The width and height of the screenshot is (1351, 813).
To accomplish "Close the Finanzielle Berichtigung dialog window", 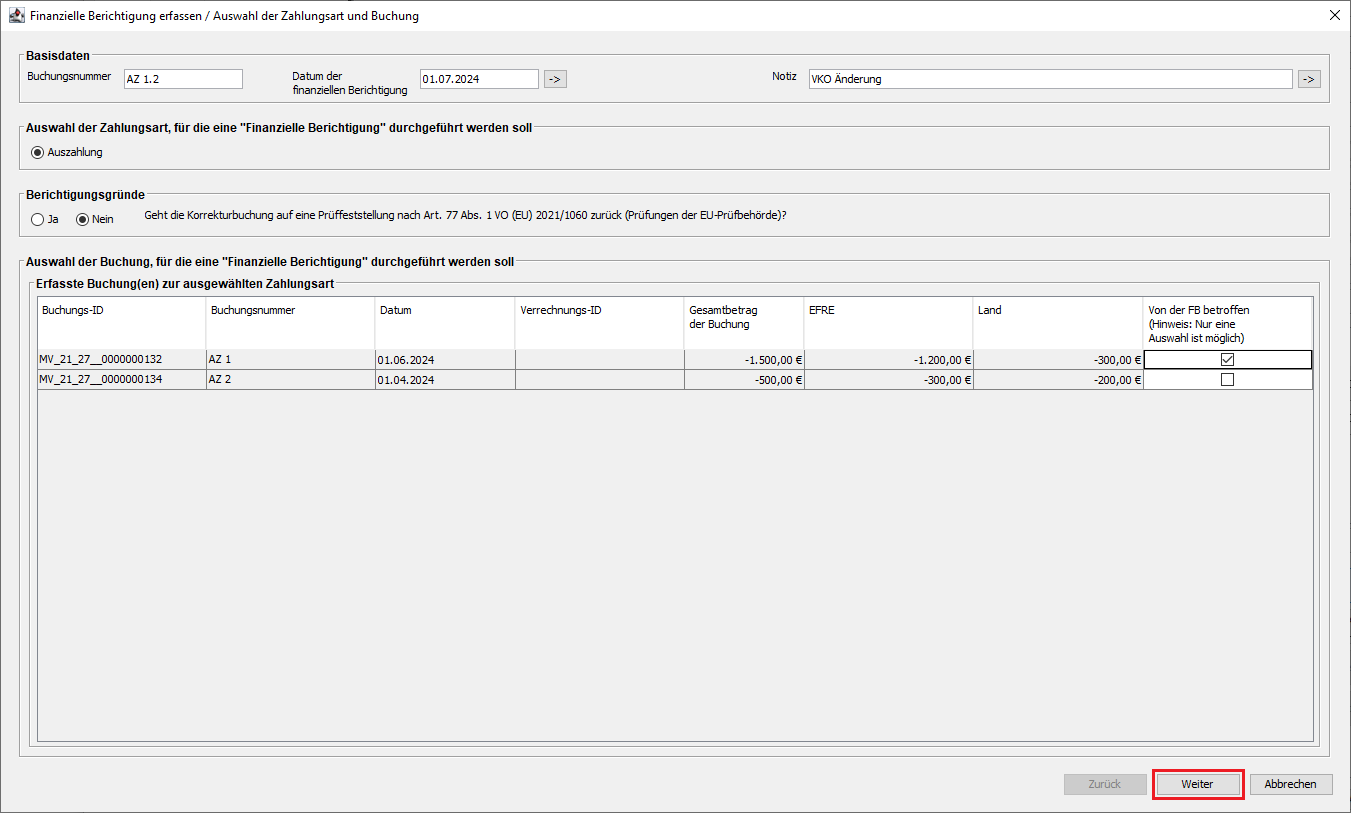I will click(x=1334, y=16).
